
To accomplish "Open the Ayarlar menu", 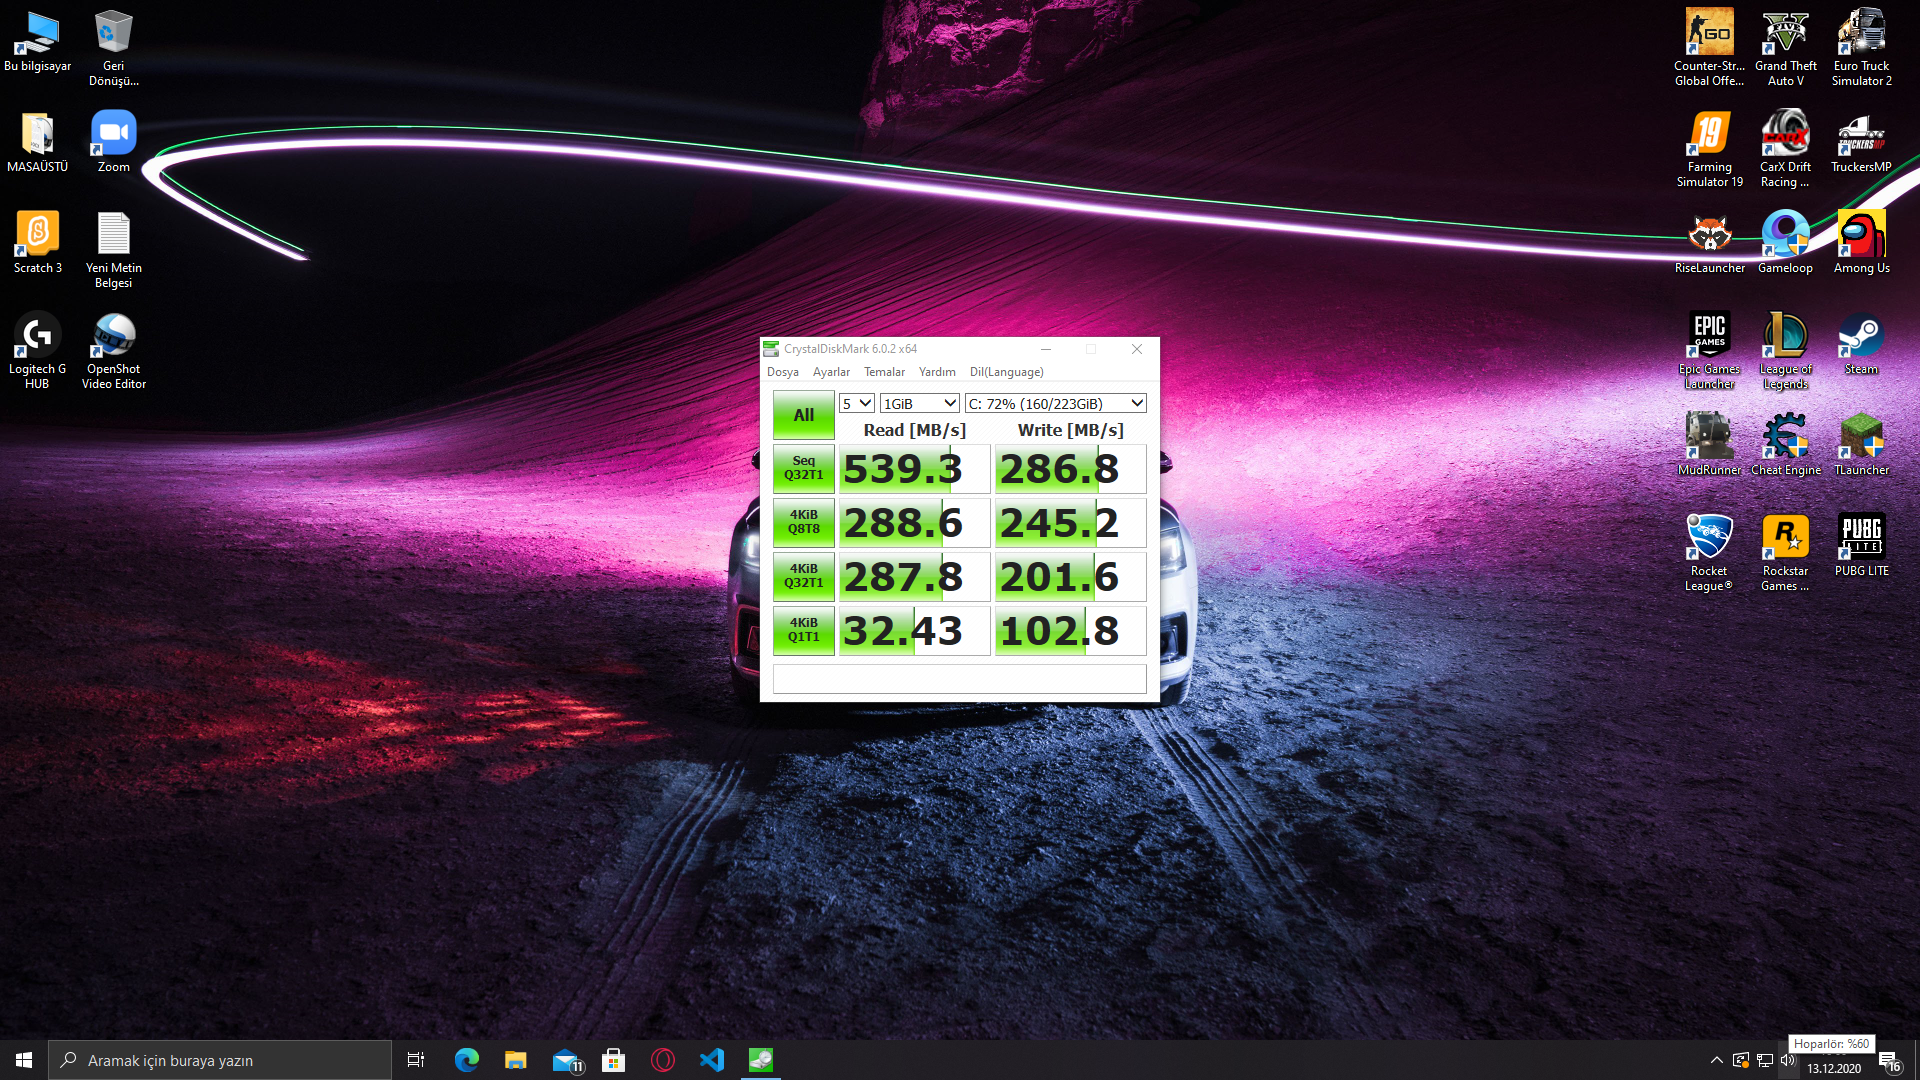I will [831, 372].
